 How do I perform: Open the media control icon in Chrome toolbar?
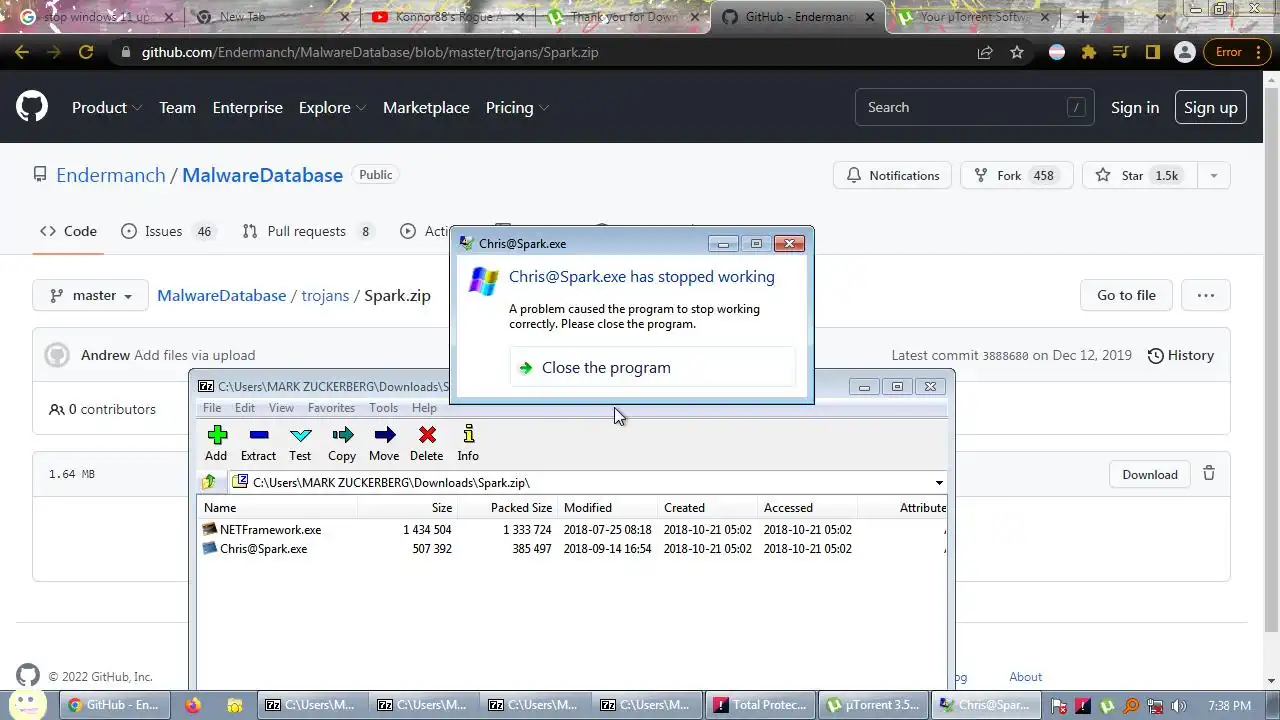point(1121,52)
